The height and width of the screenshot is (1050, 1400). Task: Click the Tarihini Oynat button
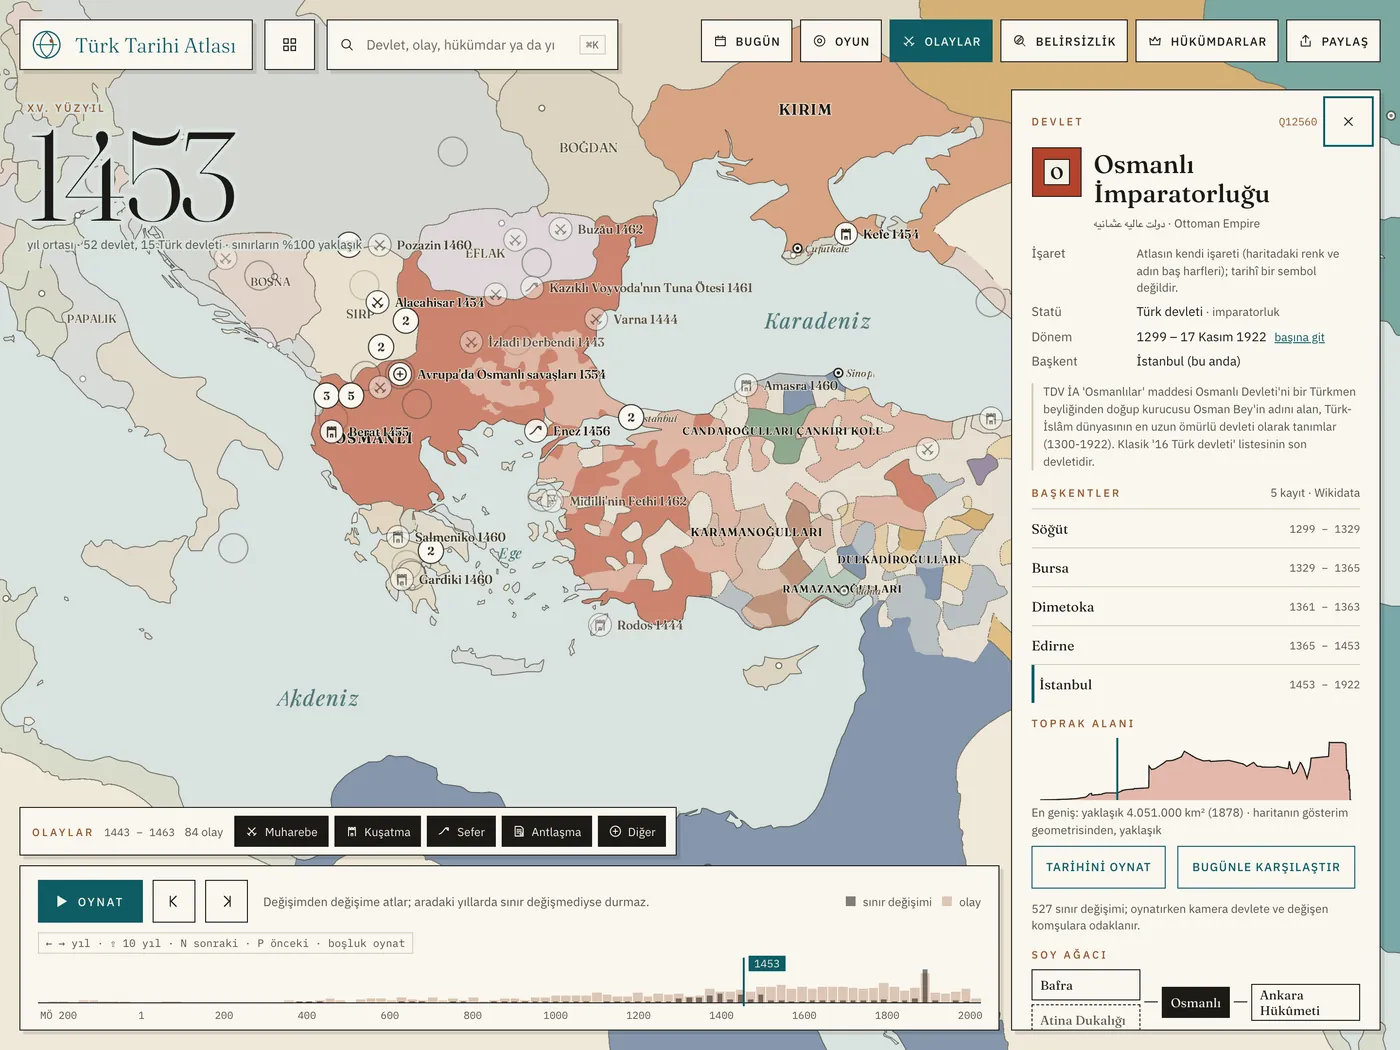tap(1098, 867)
